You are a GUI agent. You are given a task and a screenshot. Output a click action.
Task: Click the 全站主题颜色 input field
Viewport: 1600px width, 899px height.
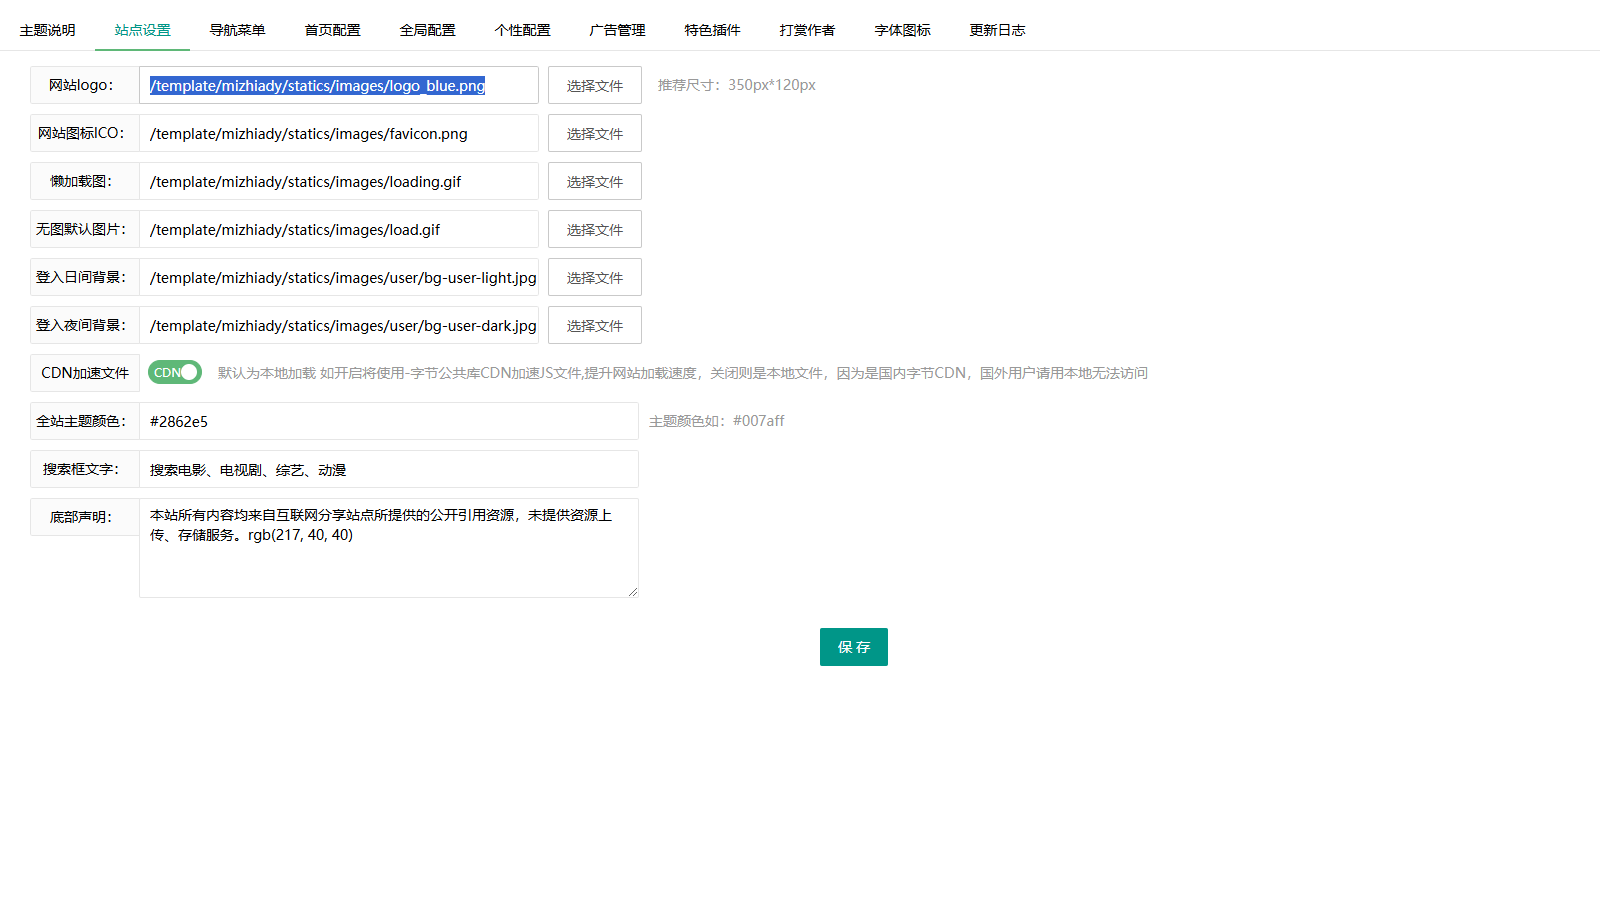point(388,421)
